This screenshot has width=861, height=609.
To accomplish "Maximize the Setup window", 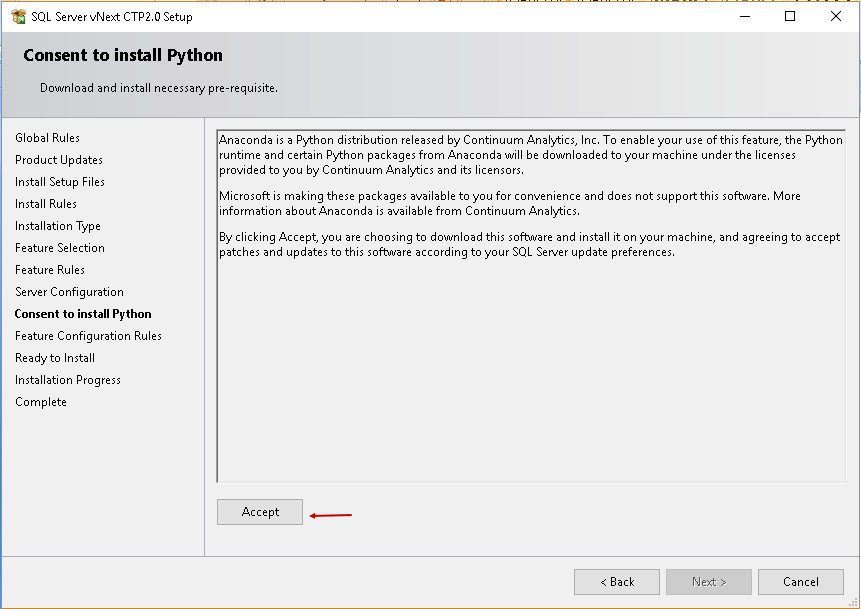I will 790,16.
